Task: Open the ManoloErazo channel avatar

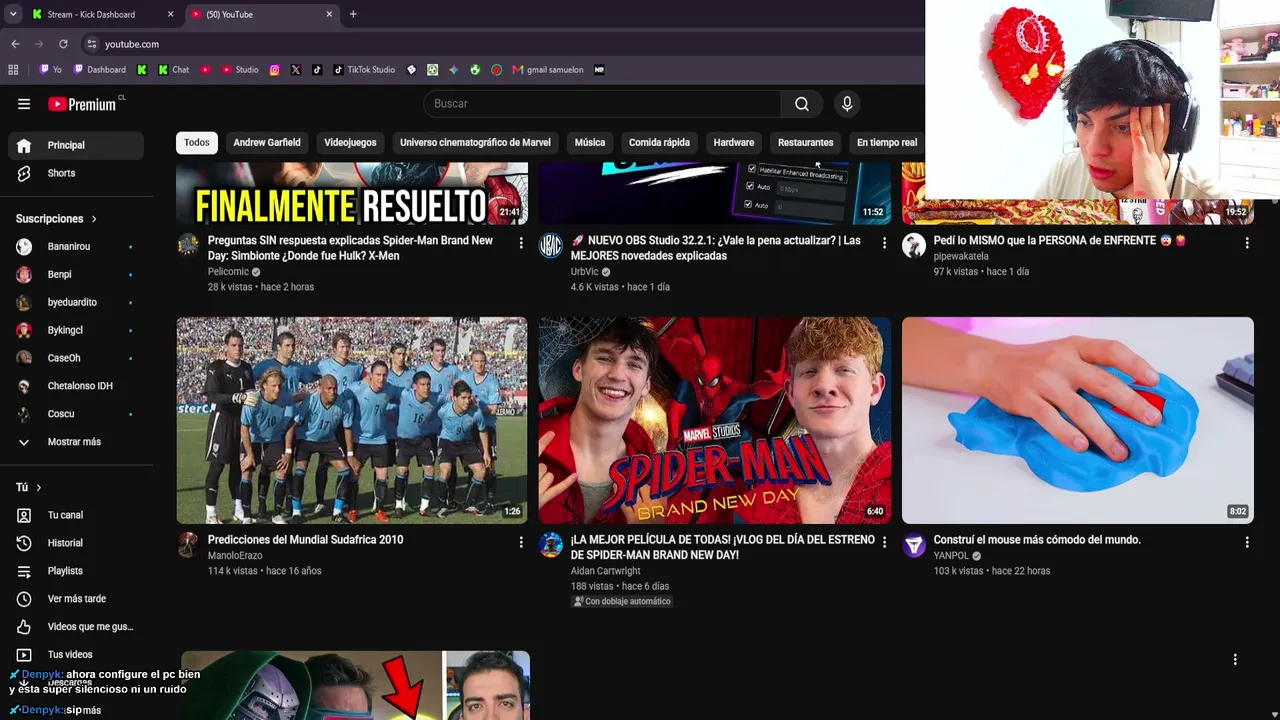Action: [x=188, y=544]
